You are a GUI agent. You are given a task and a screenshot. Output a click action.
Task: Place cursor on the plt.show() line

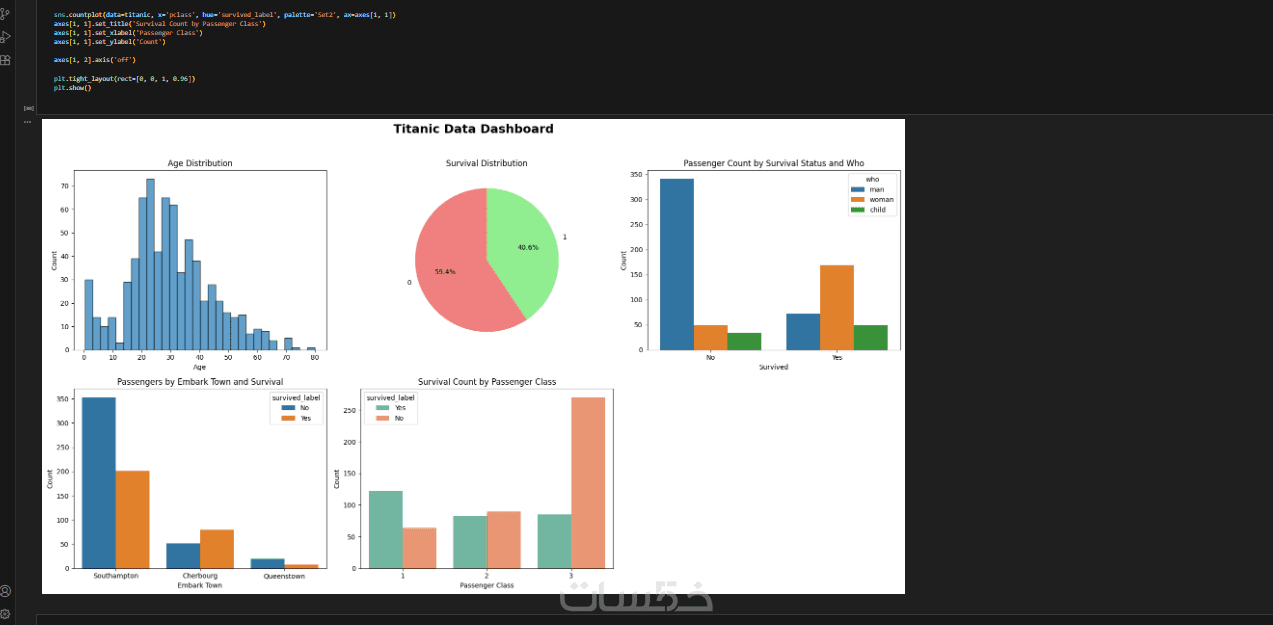click(72, 87)
